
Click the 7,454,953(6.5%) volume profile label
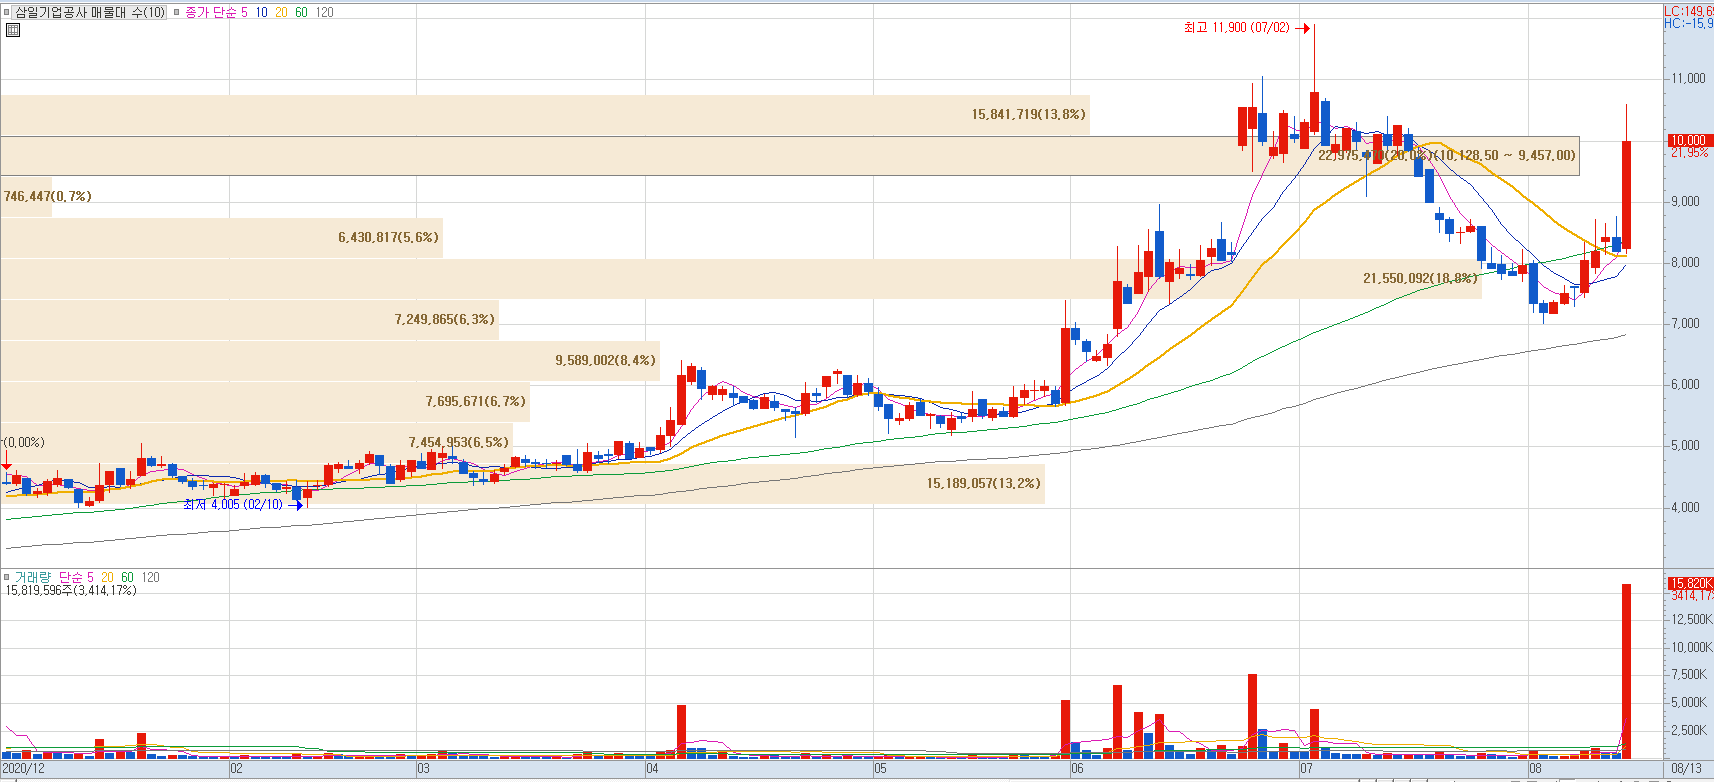458,443
